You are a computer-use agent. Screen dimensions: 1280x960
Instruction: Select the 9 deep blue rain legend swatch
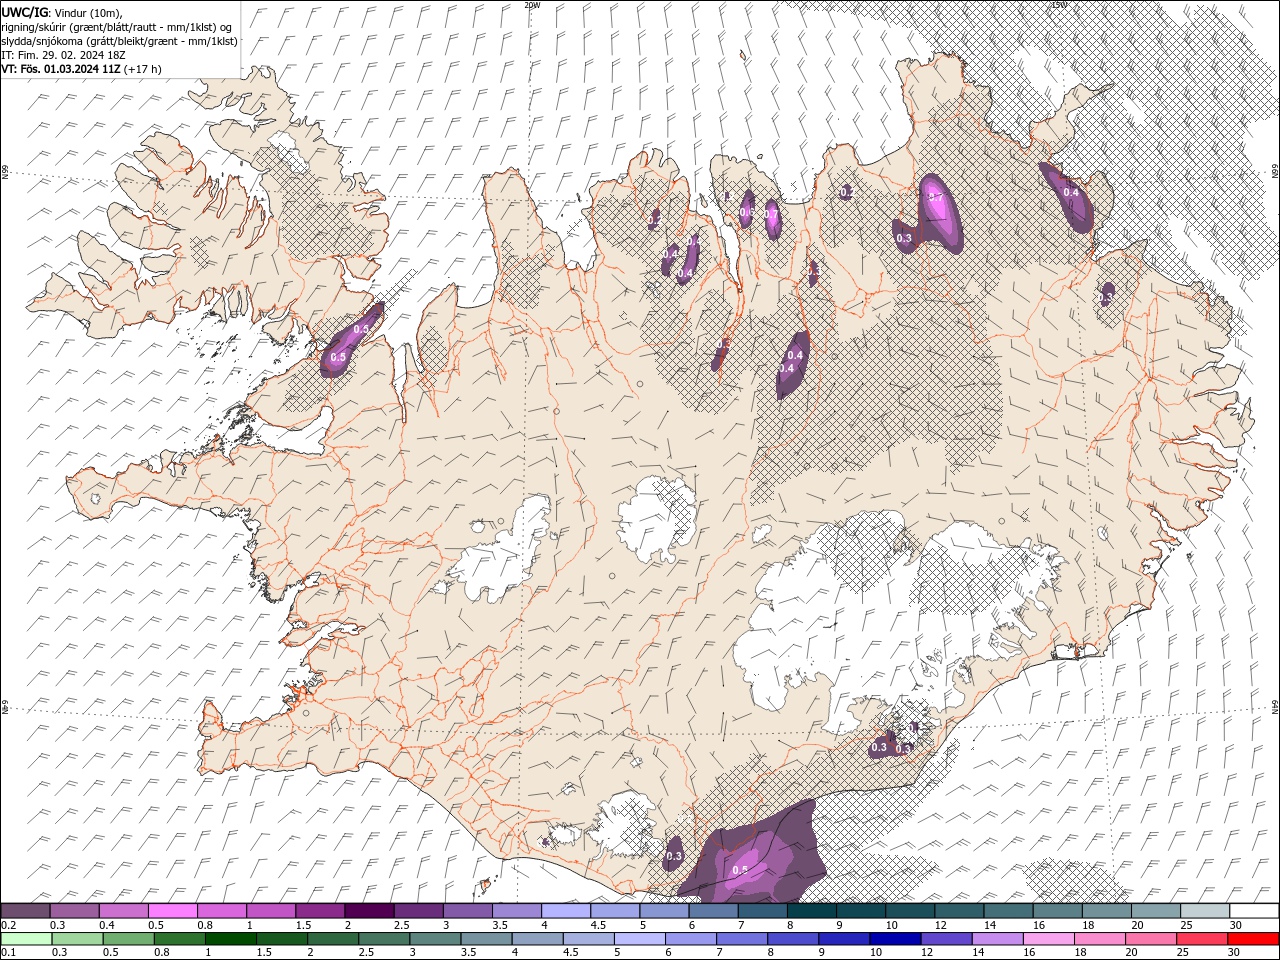coord(844,939)
